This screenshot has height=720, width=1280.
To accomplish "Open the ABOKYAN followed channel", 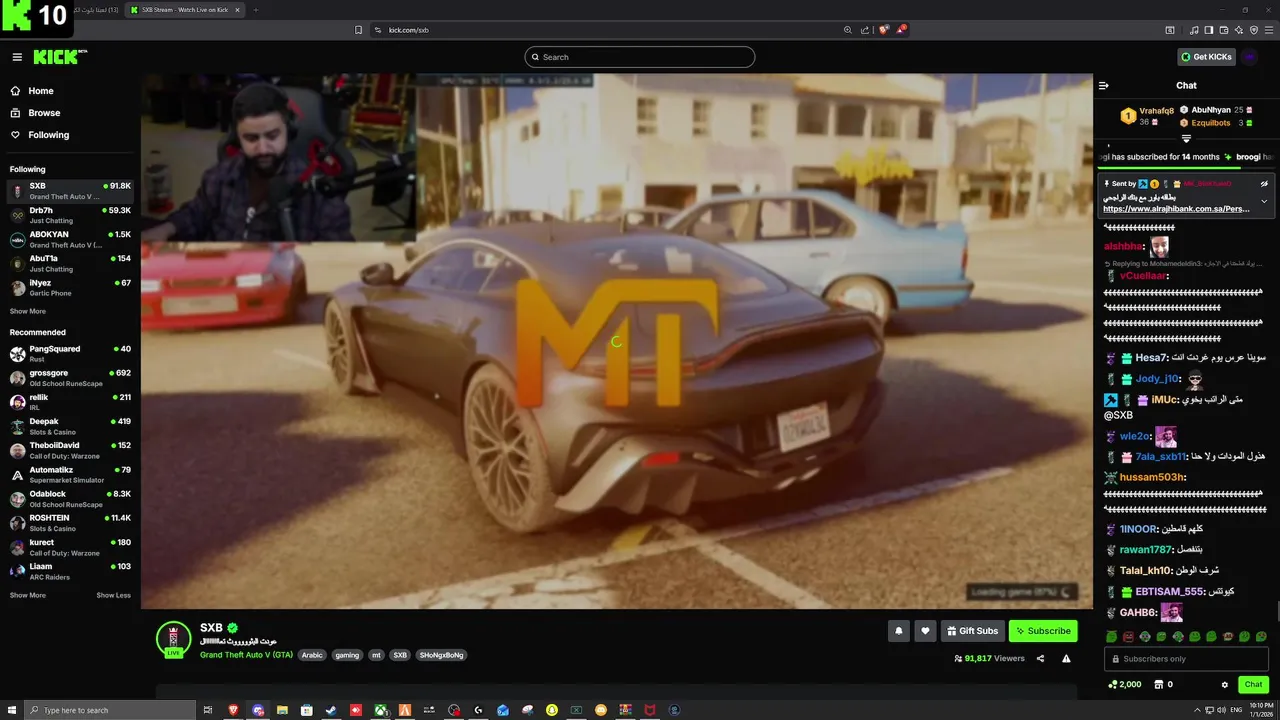I will coord(70,239).
